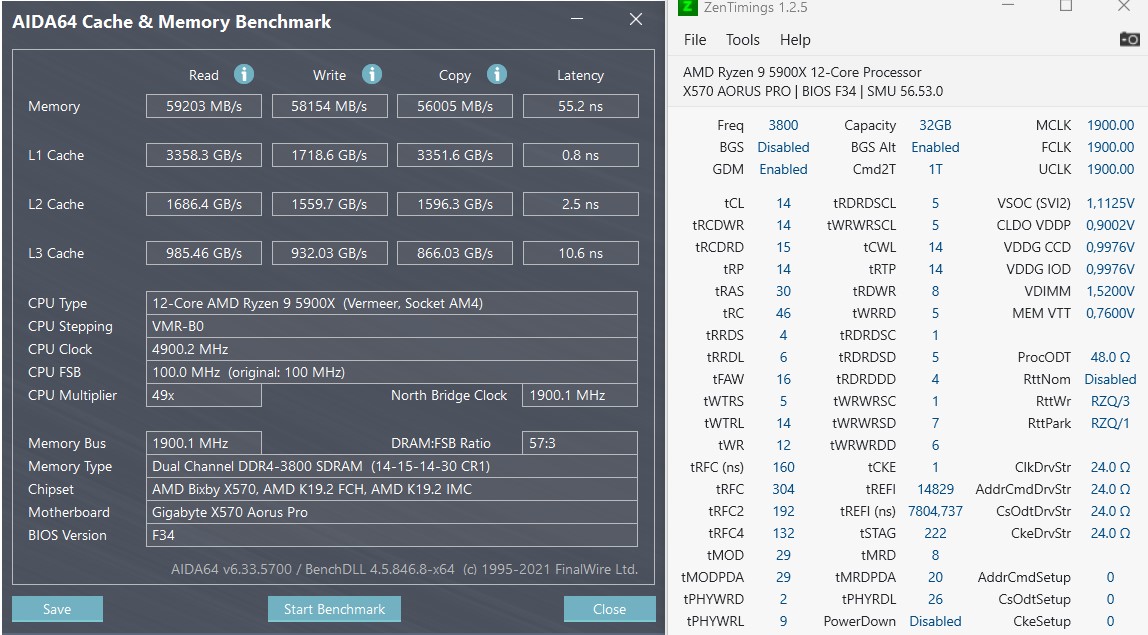Click the Memory Bus field 1900.1 MHz

[x=204, y=443]
